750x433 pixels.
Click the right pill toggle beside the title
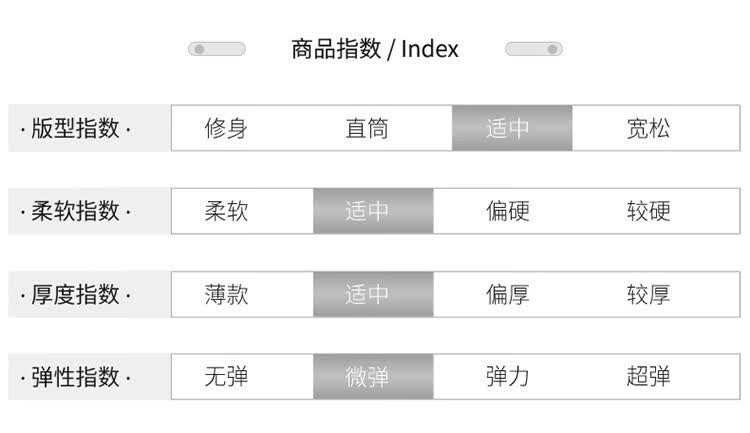(534, 49)
